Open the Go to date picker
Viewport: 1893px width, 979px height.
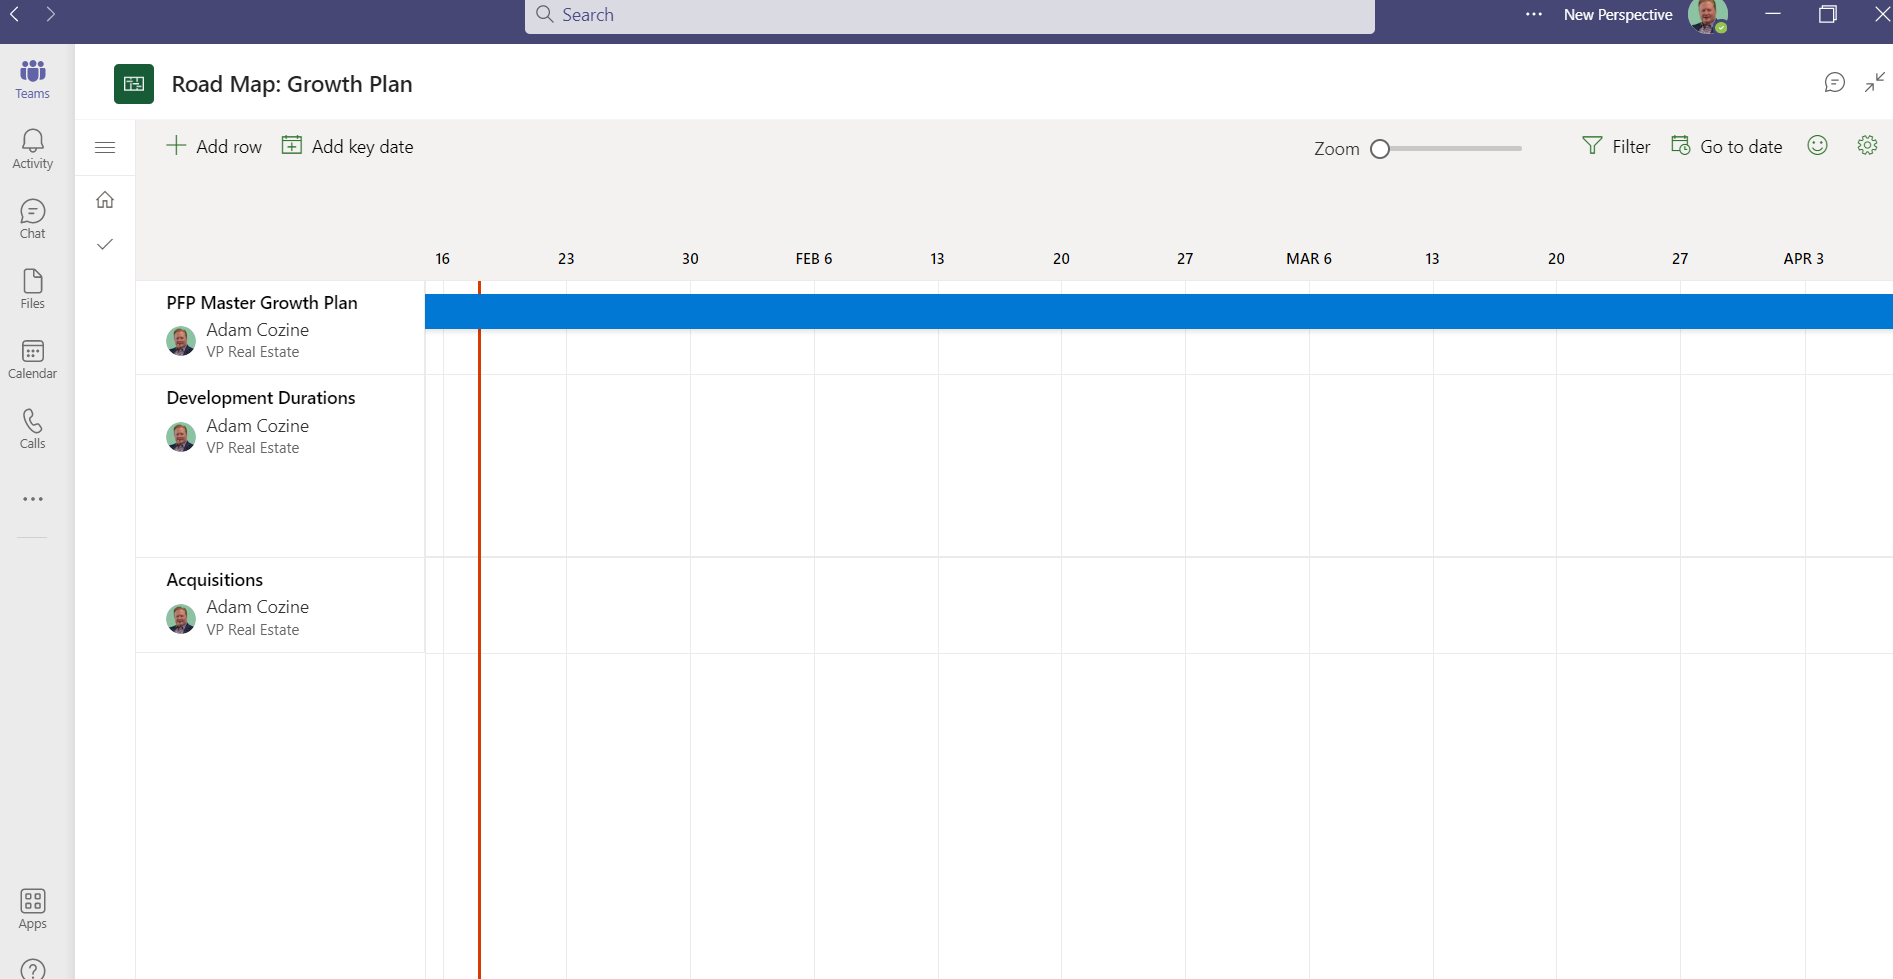1727,146
